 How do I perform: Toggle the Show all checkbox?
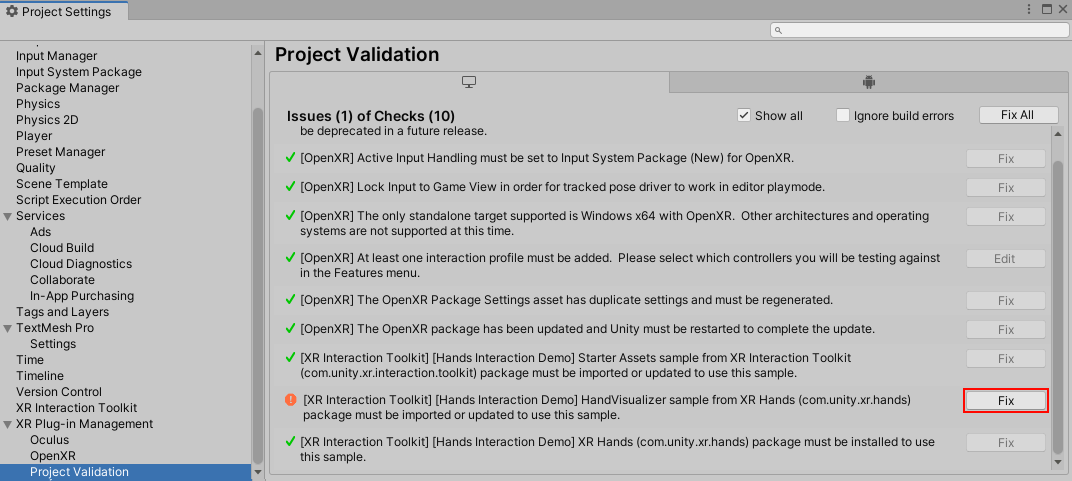pyautogui.click(x=744, y=115)
